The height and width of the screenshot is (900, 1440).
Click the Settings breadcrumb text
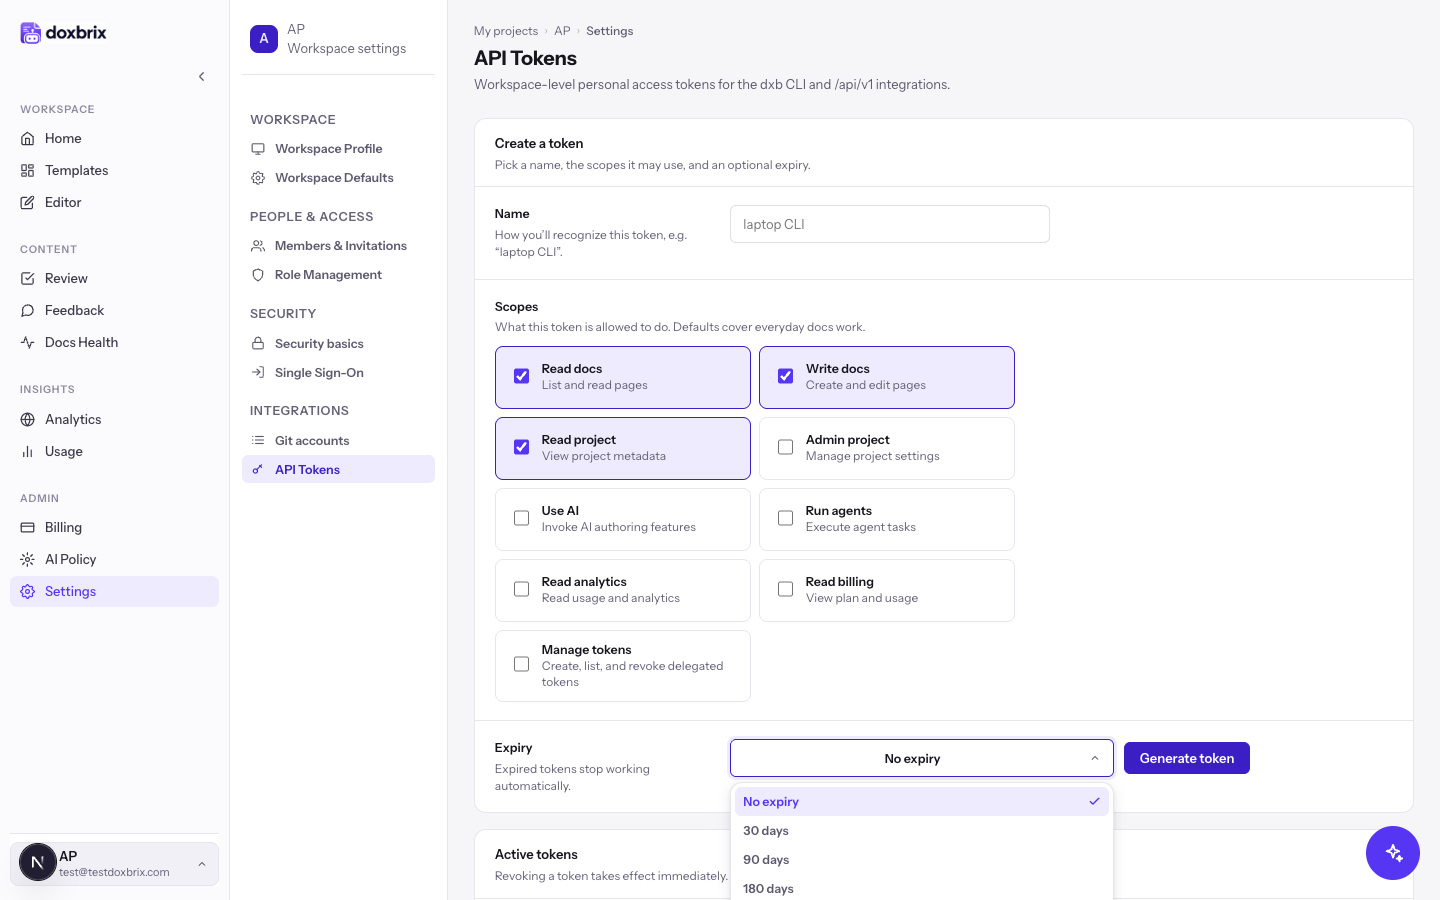tap(609, 31)
